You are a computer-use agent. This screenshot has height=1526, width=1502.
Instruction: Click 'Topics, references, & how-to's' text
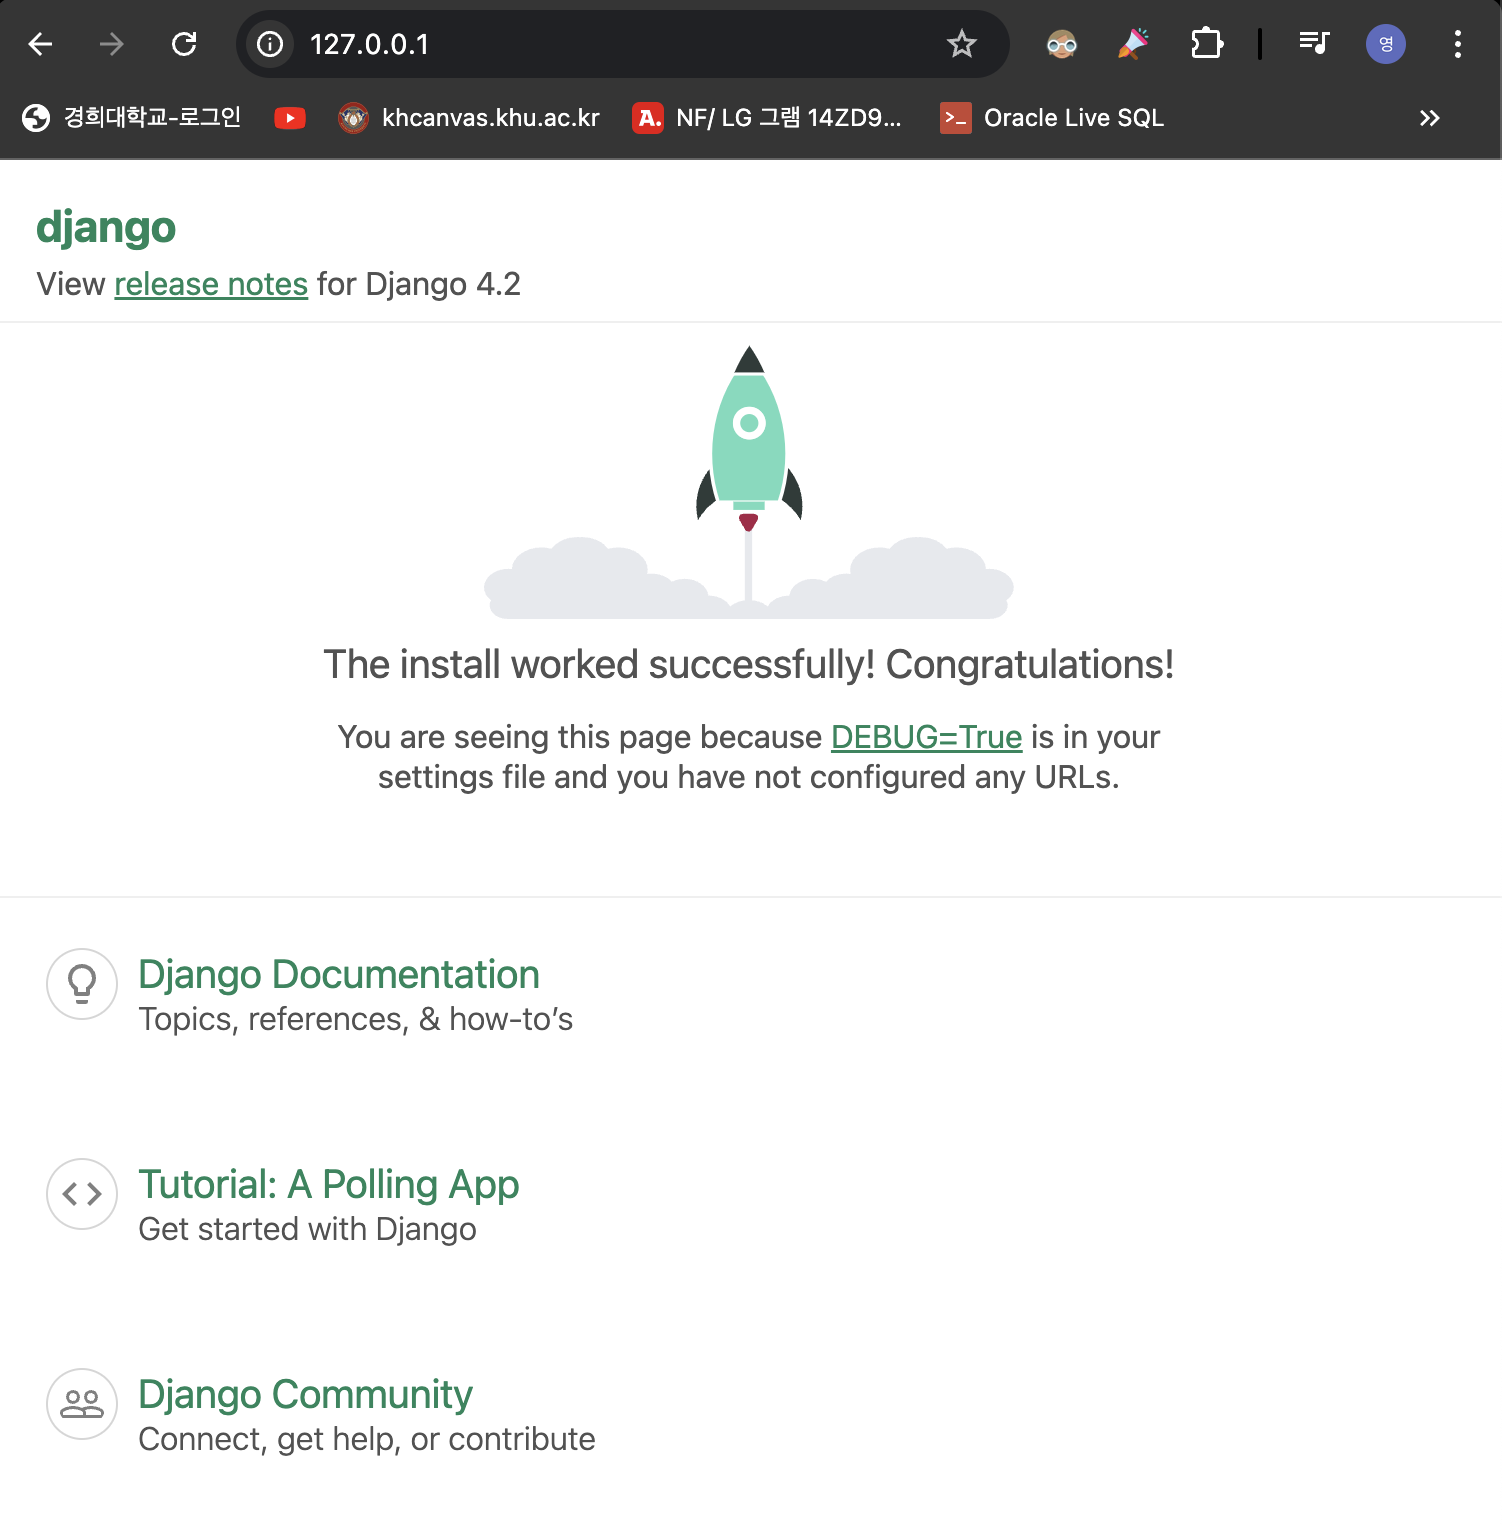click(x=356, y=1019)
